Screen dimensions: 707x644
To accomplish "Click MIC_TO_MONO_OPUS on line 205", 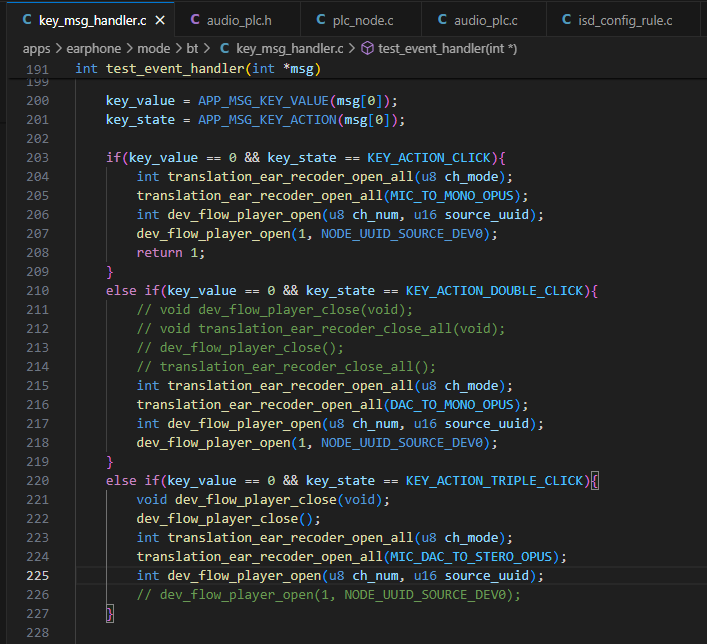I will click(x=452, y=196).
